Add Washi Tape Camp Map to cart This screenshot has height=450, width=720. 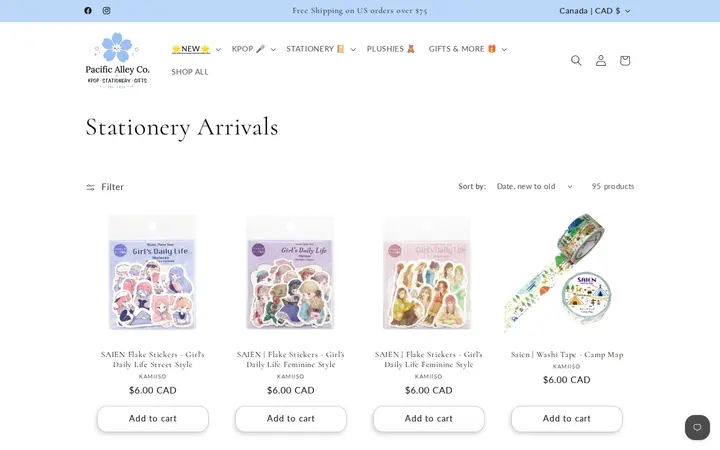pos(567,419)
